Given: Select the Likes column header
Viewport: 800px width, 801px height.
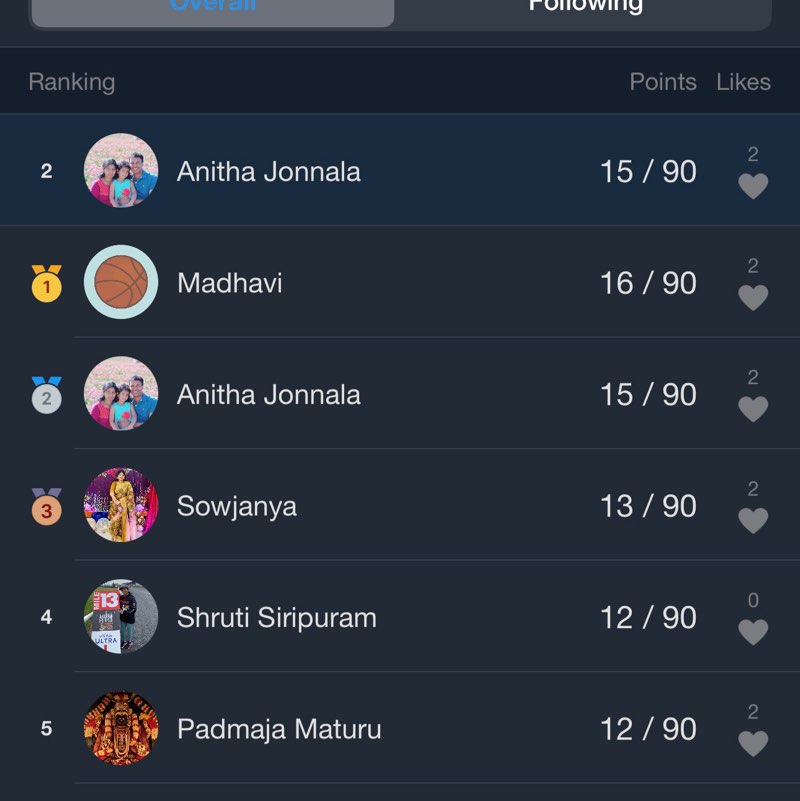Looking at the screenshot, I should tap(743, 82).
